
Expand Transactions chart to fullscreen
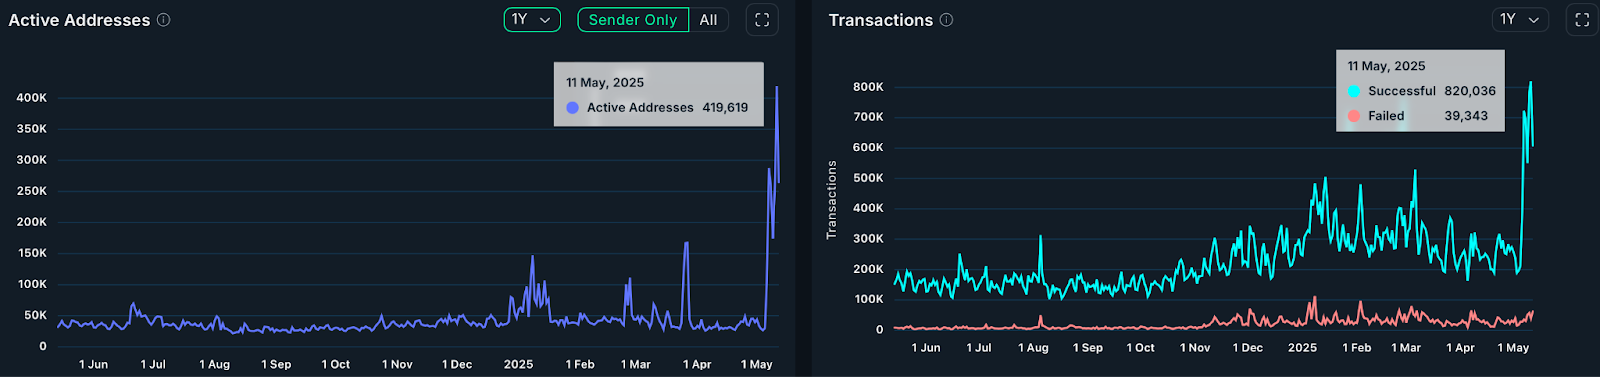click(1582, 20)
